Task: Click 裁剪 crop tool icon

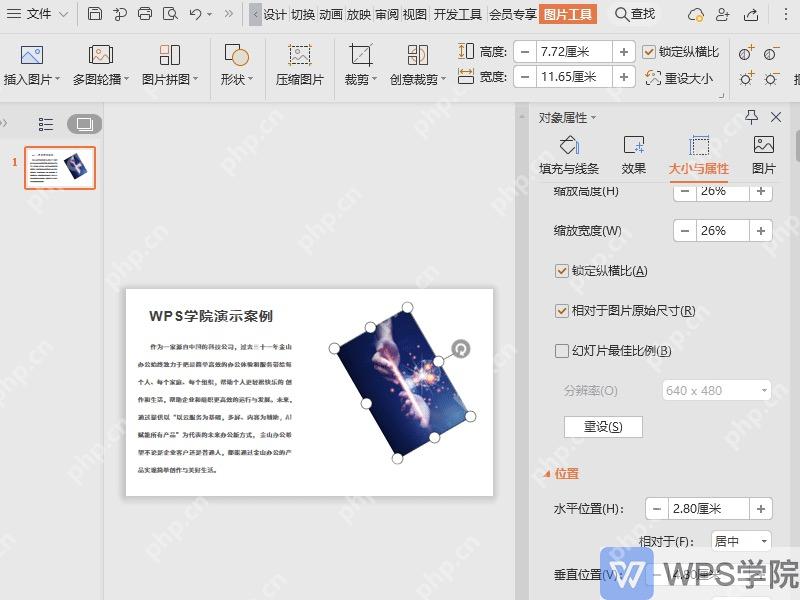Action: tap(361, 55)
